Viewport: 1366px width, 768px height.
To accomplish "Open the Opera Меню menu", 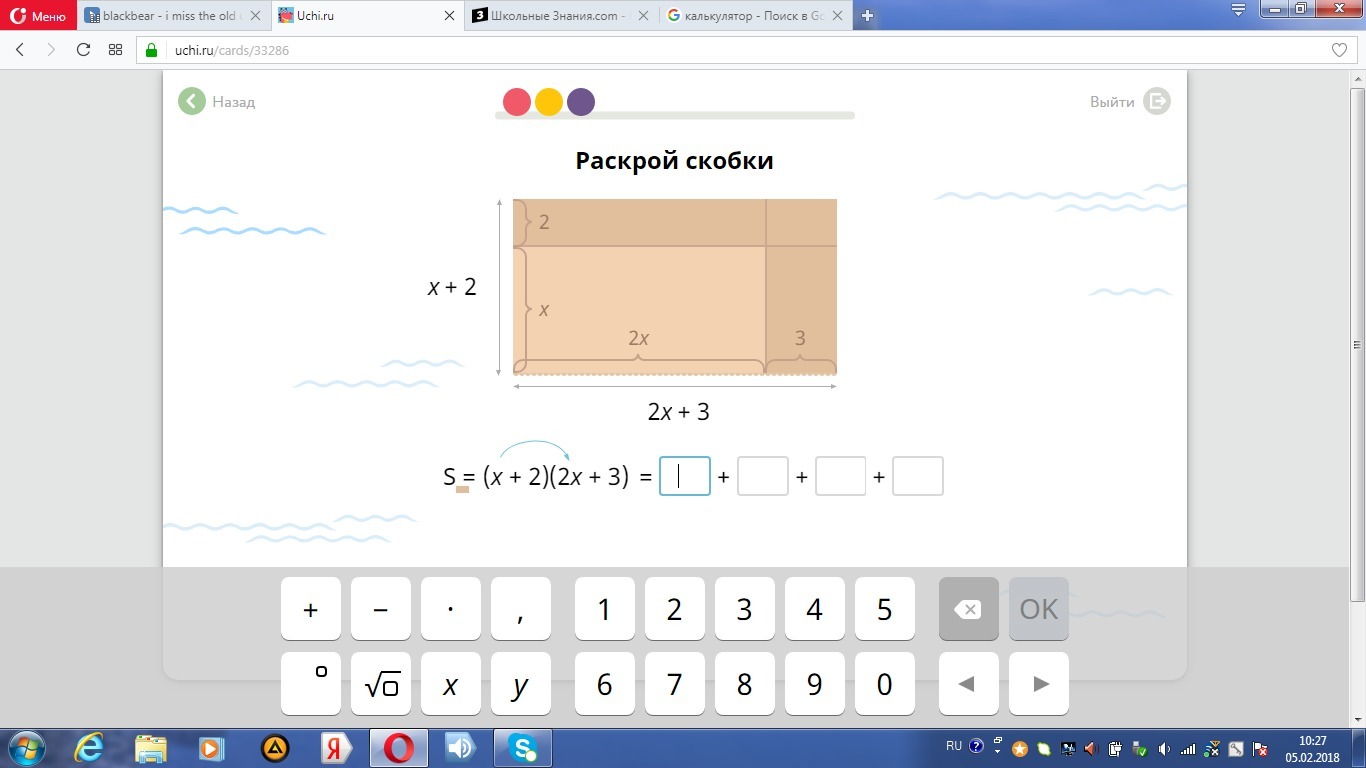I will (x=38, y=16).
